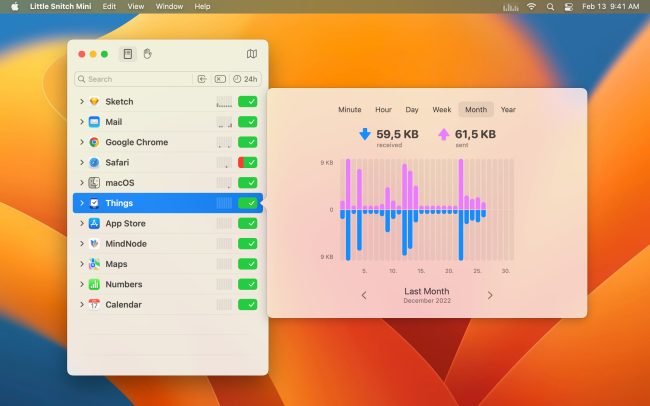Click the Calendar app icon
Screen dimensions: 650x406
(94, 305)
